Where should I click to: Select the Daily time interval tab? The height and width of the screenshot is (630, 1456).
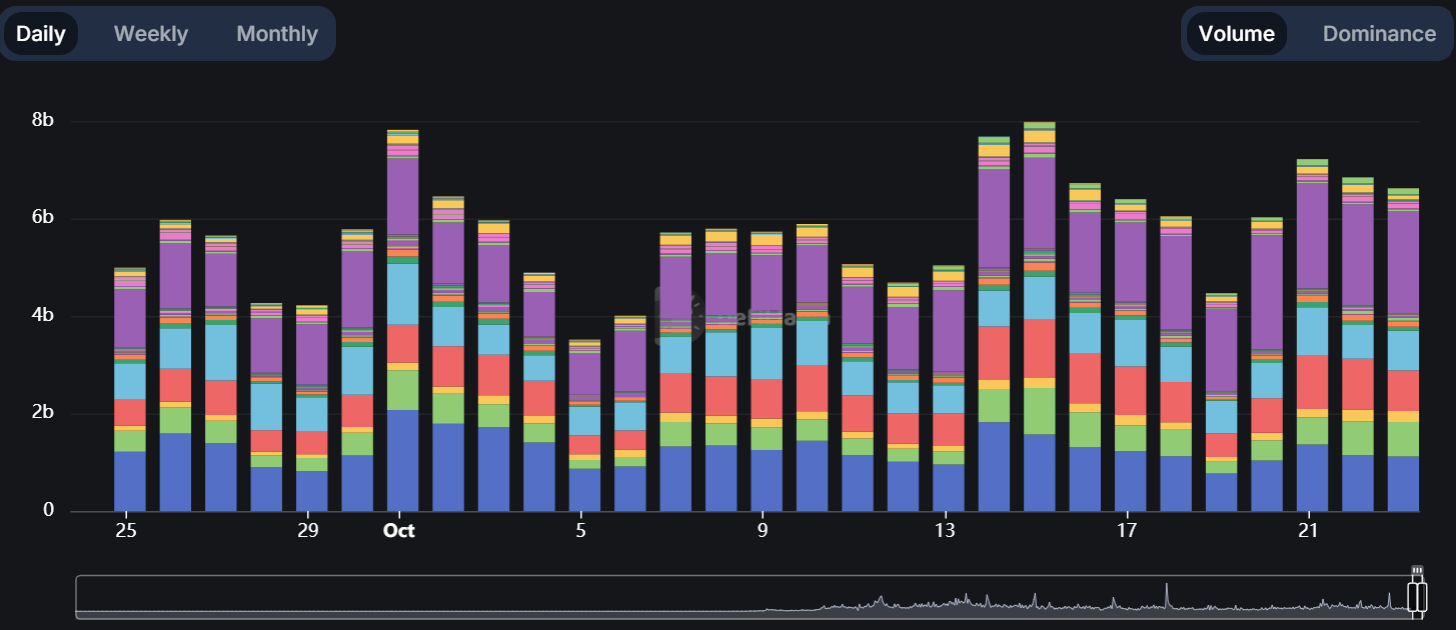[41, 33]
